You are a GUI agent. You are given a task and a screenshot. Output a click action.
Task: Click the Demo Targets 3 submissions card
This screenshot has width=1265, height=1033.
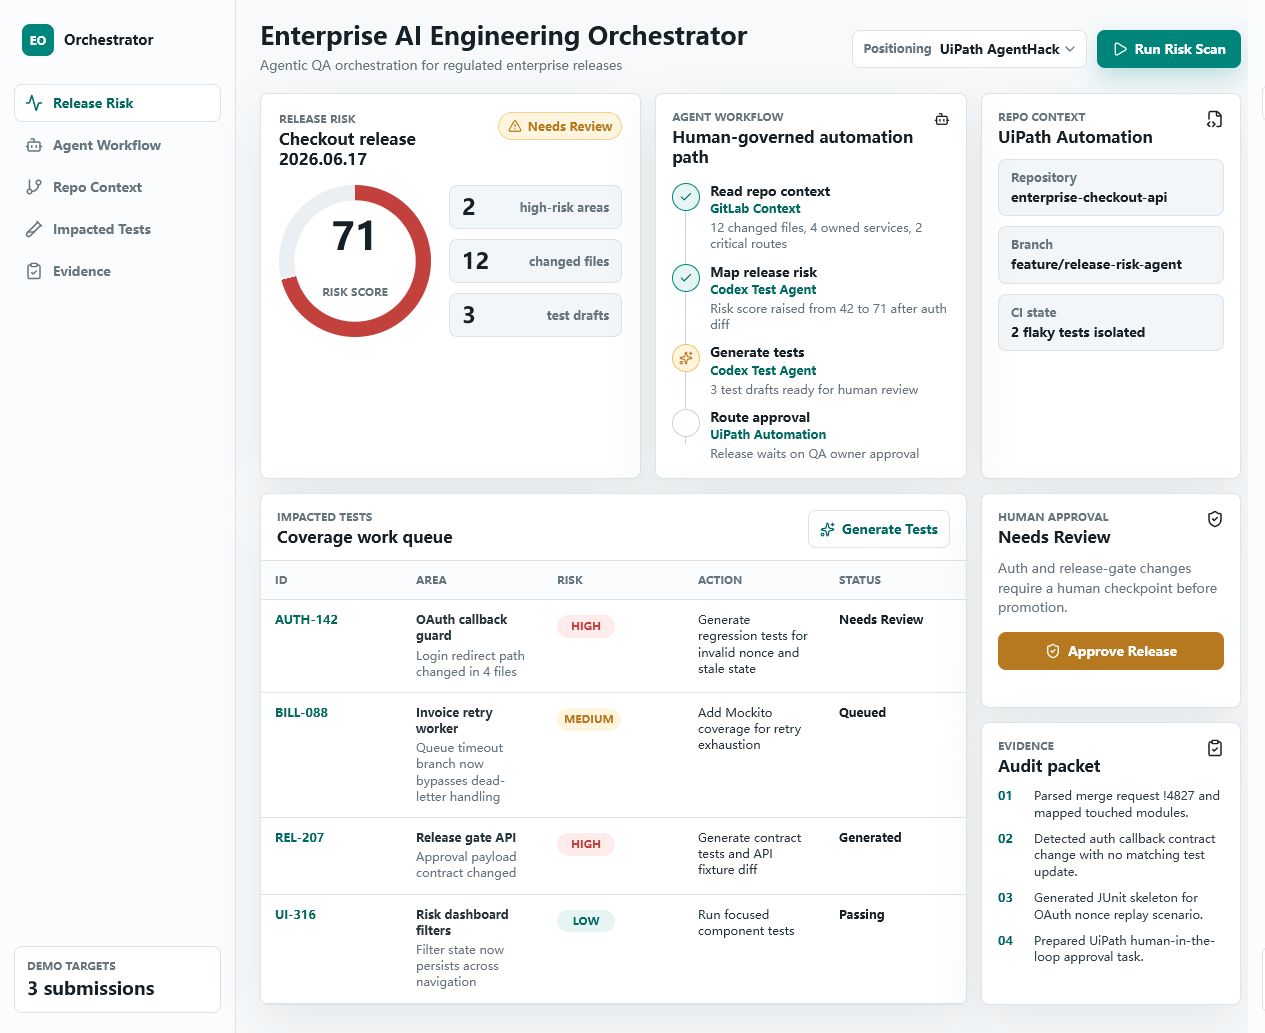pos(117,979)
